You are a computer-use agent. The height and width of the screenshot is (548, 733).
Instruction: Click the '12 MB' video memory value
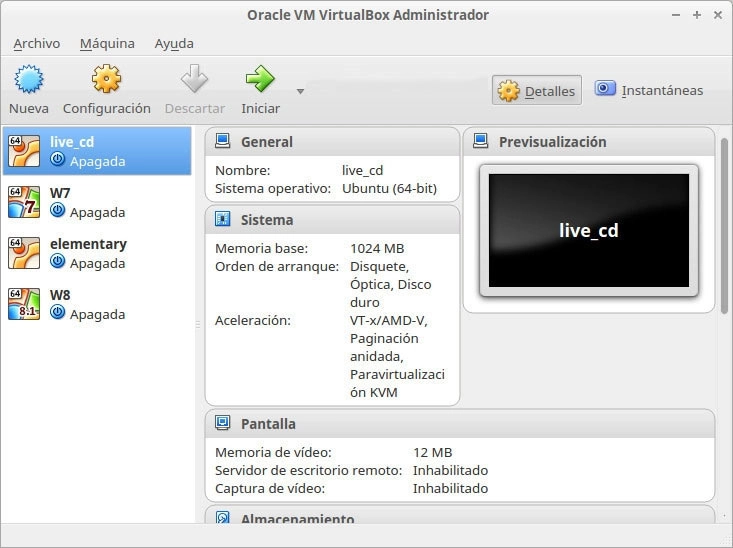[432, 453]
